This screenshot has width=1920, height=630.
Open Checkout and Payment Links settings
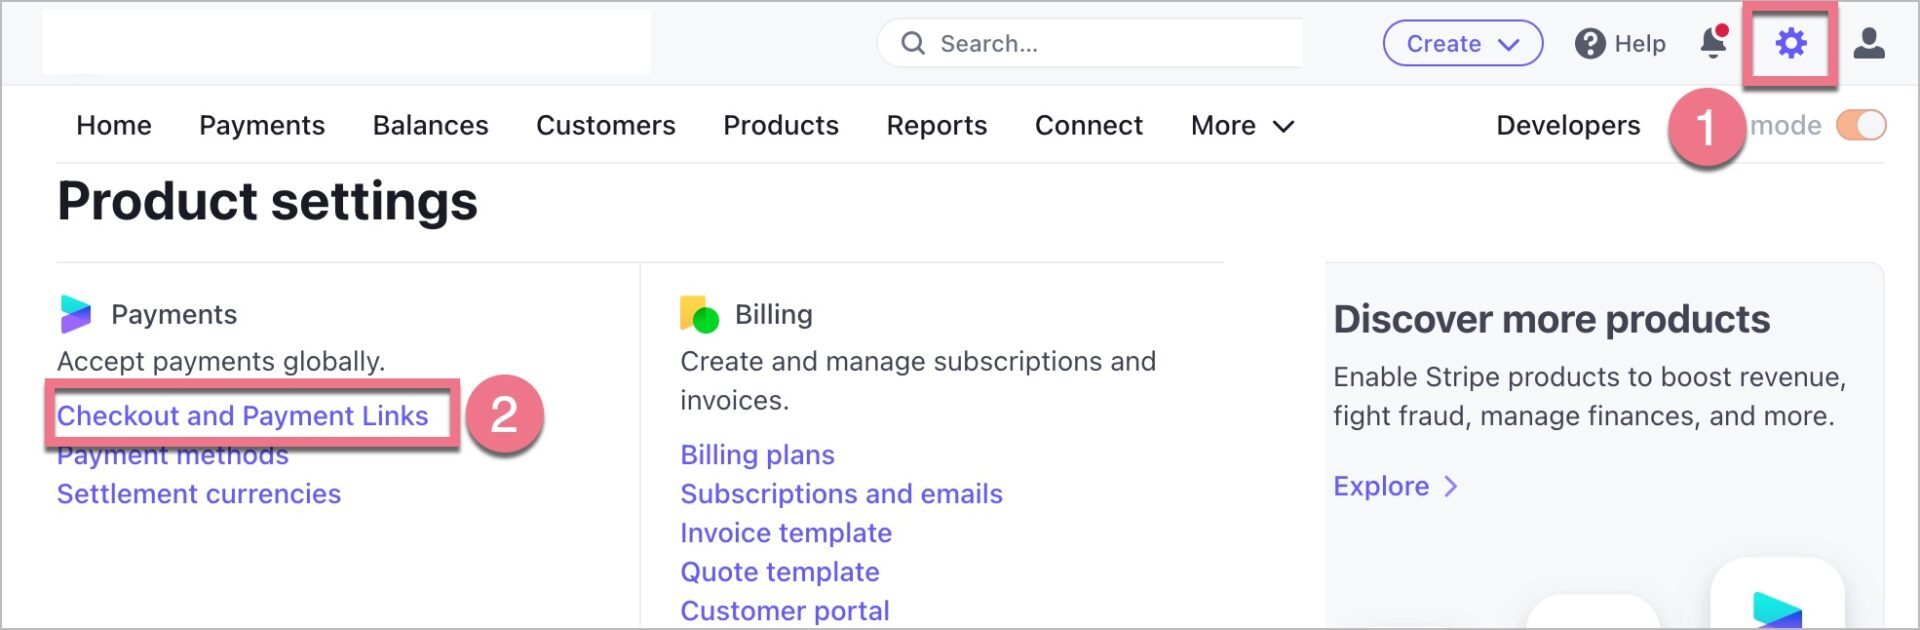(242, 416)
